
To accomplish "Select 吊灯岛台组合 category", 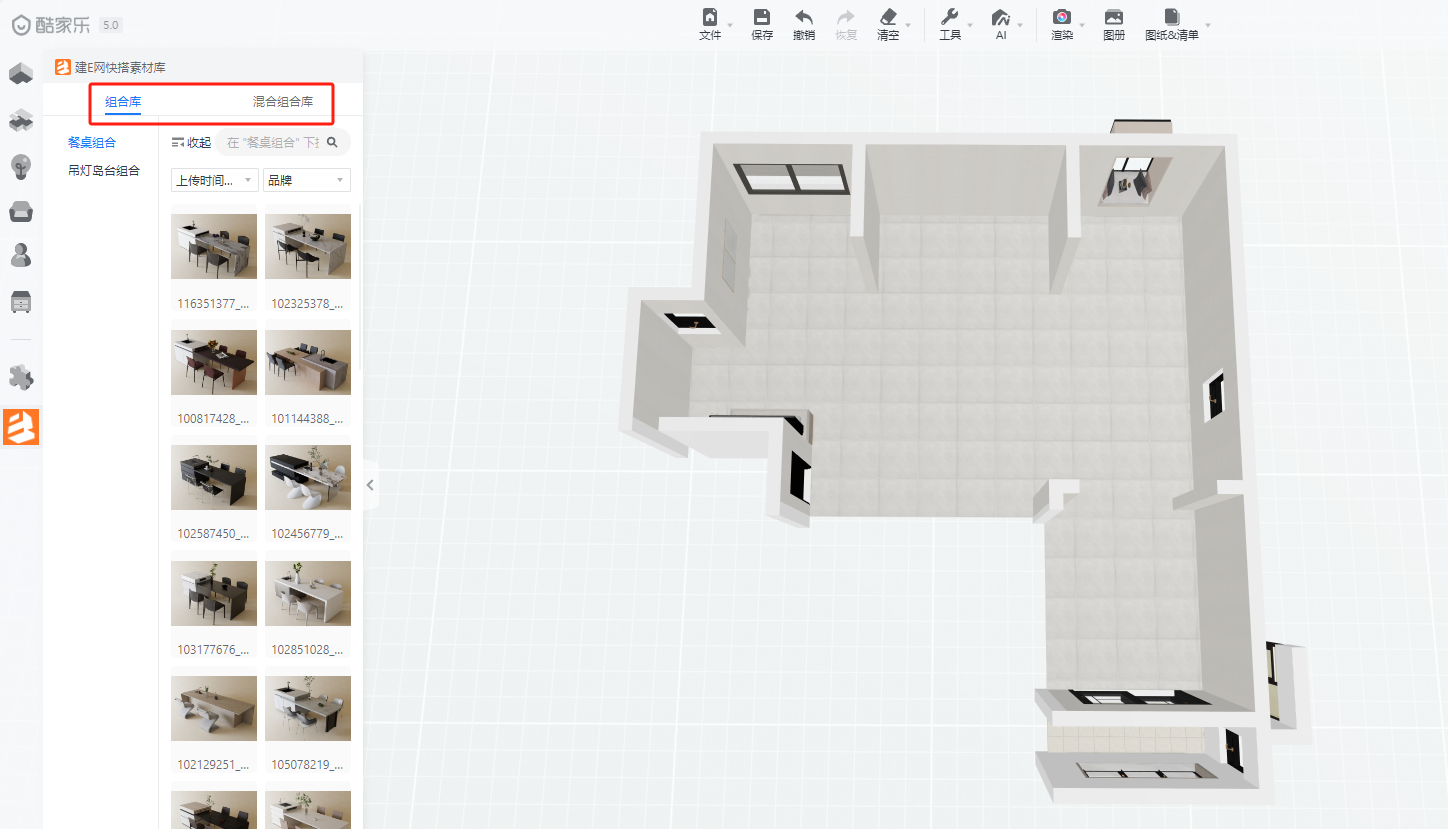I will [104, 171].
